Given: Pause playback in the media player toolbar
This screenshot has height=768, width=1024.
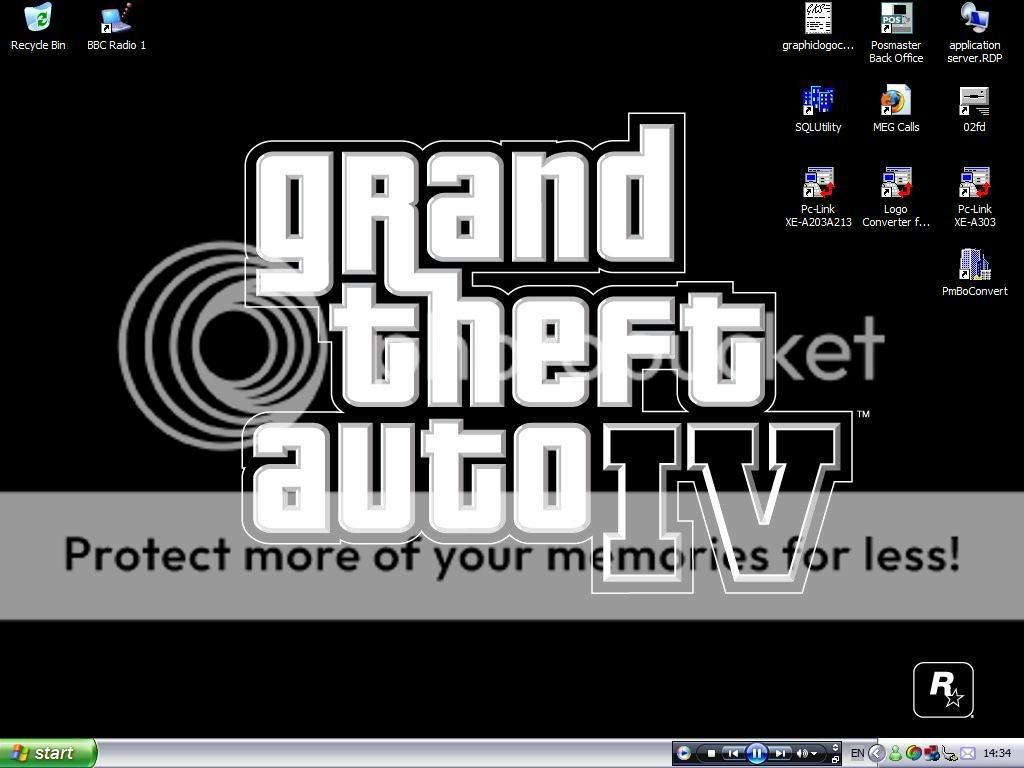Looking at the screenshot, I should tap(757, 753).
